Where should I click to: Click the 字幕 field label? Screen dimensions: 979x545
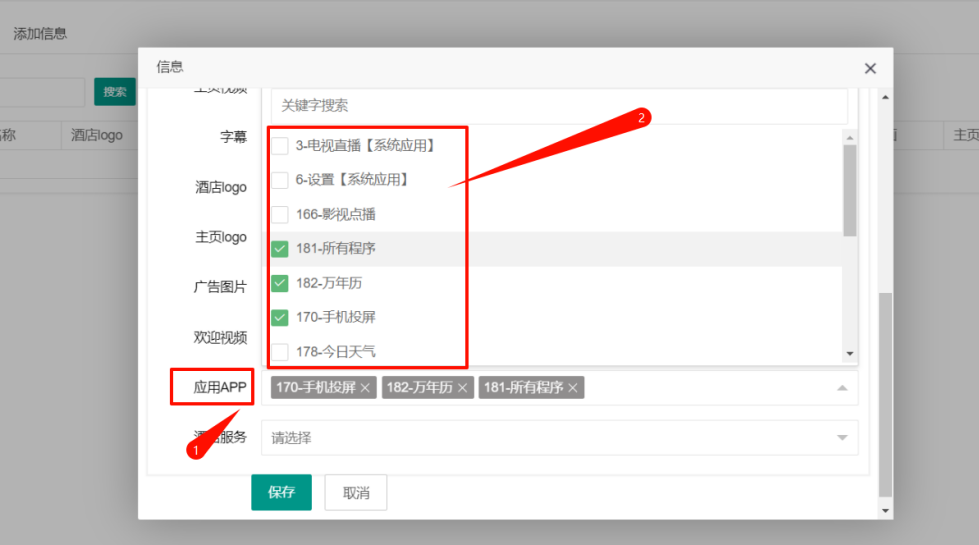(234, 137)
